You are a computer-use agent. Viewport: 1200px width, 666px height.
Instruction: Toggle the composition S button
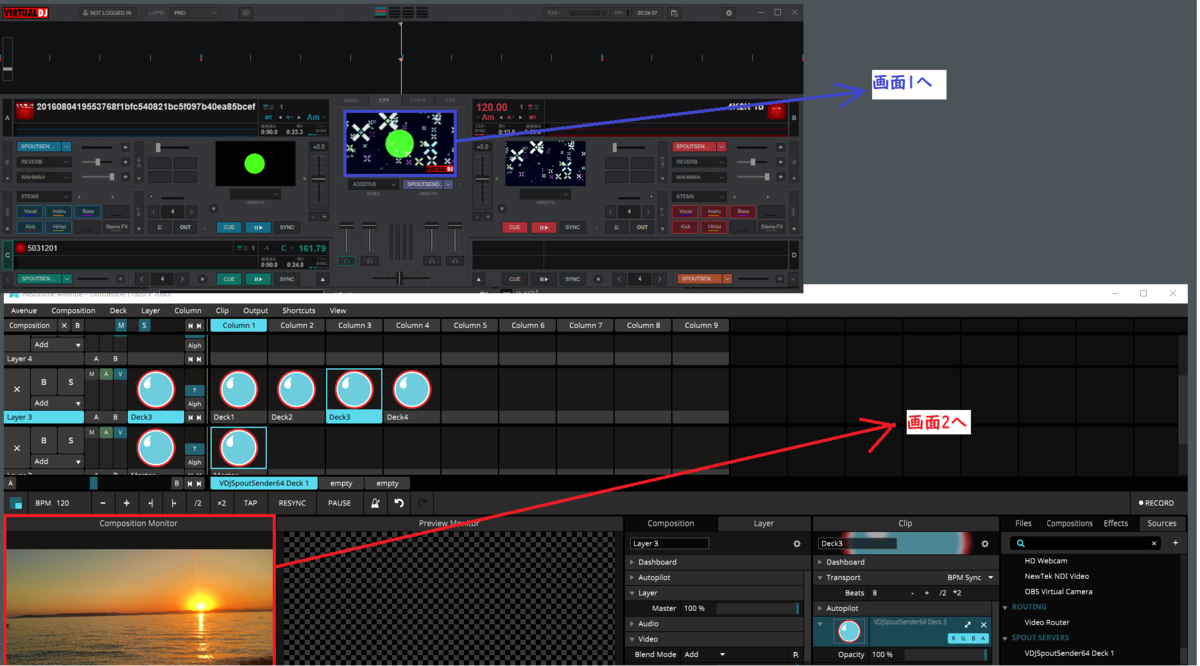click(144, 325)
